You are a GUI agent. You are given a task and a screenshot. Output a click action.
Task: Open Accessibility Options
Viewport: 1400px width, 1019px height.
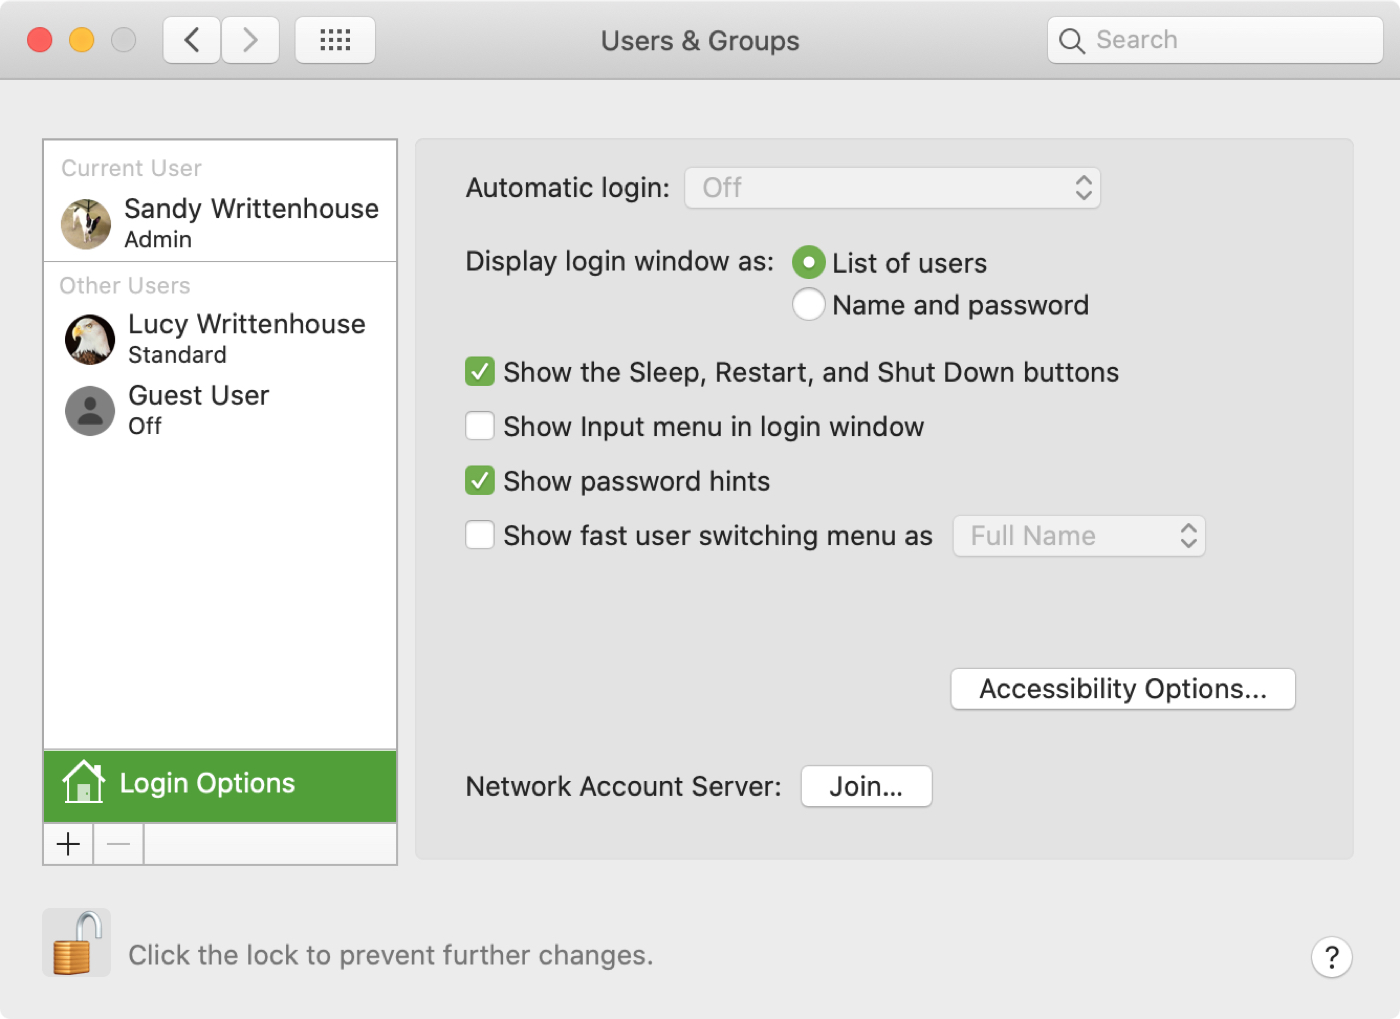coord(1121,688)
